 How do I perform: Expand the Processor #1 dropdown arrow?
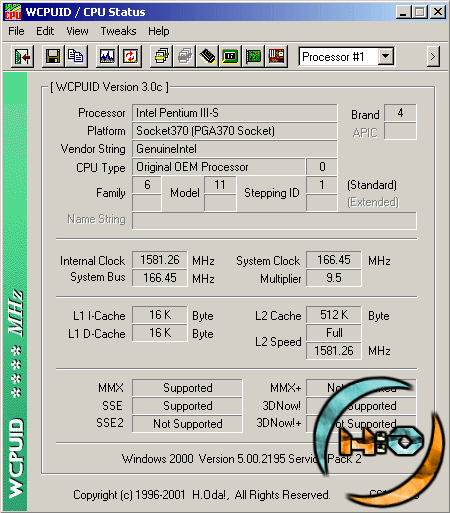point(385,56)
